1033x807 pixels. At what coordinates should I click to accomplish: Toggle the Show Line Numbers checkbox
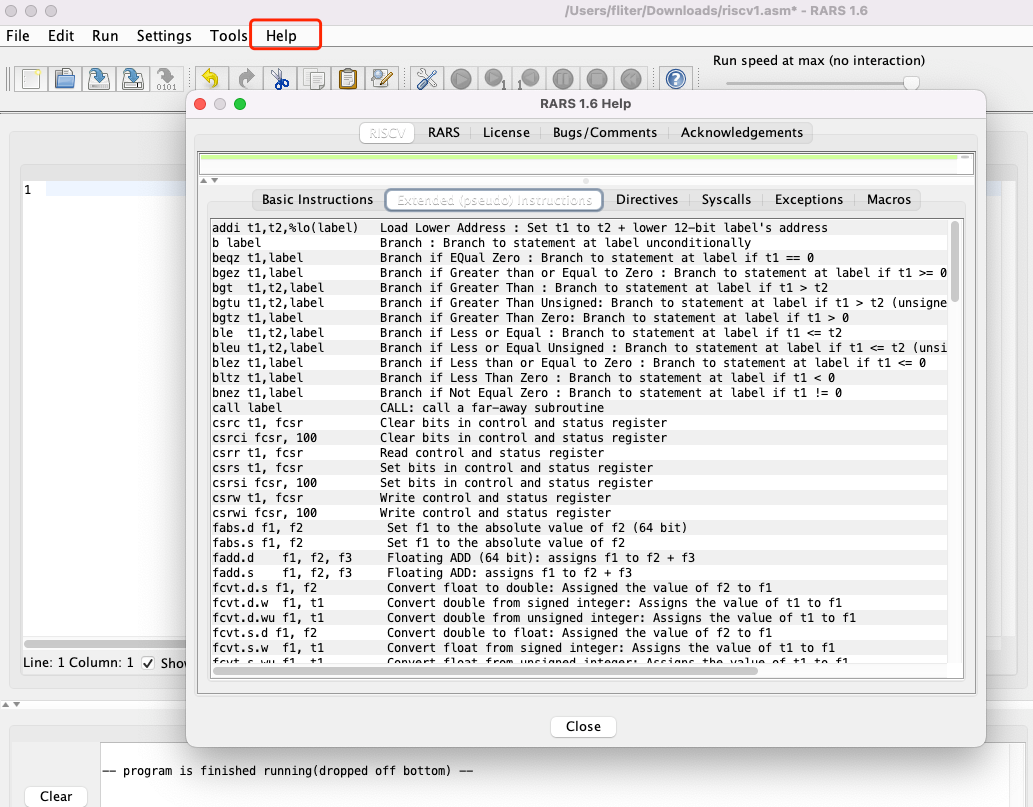pos(148,663)
